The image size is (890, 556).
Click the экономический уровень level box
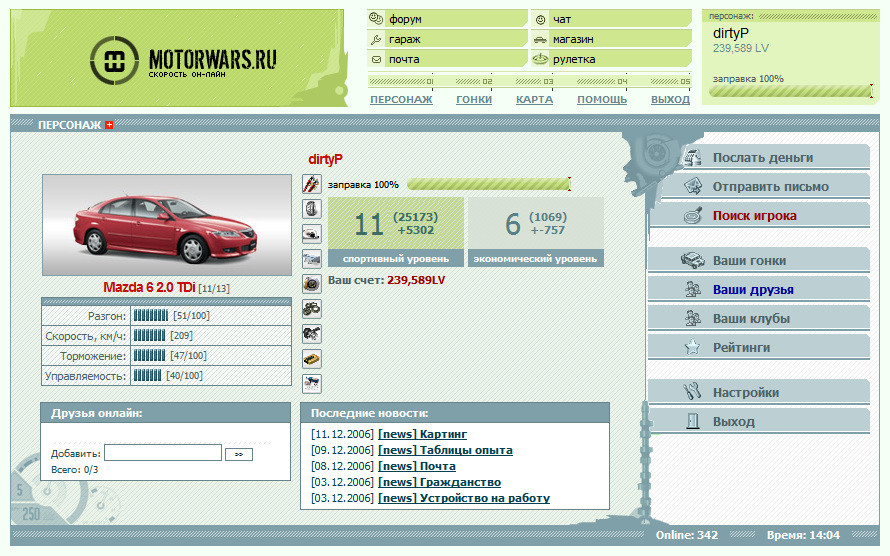pyautogui.click(x=535, y=231)
